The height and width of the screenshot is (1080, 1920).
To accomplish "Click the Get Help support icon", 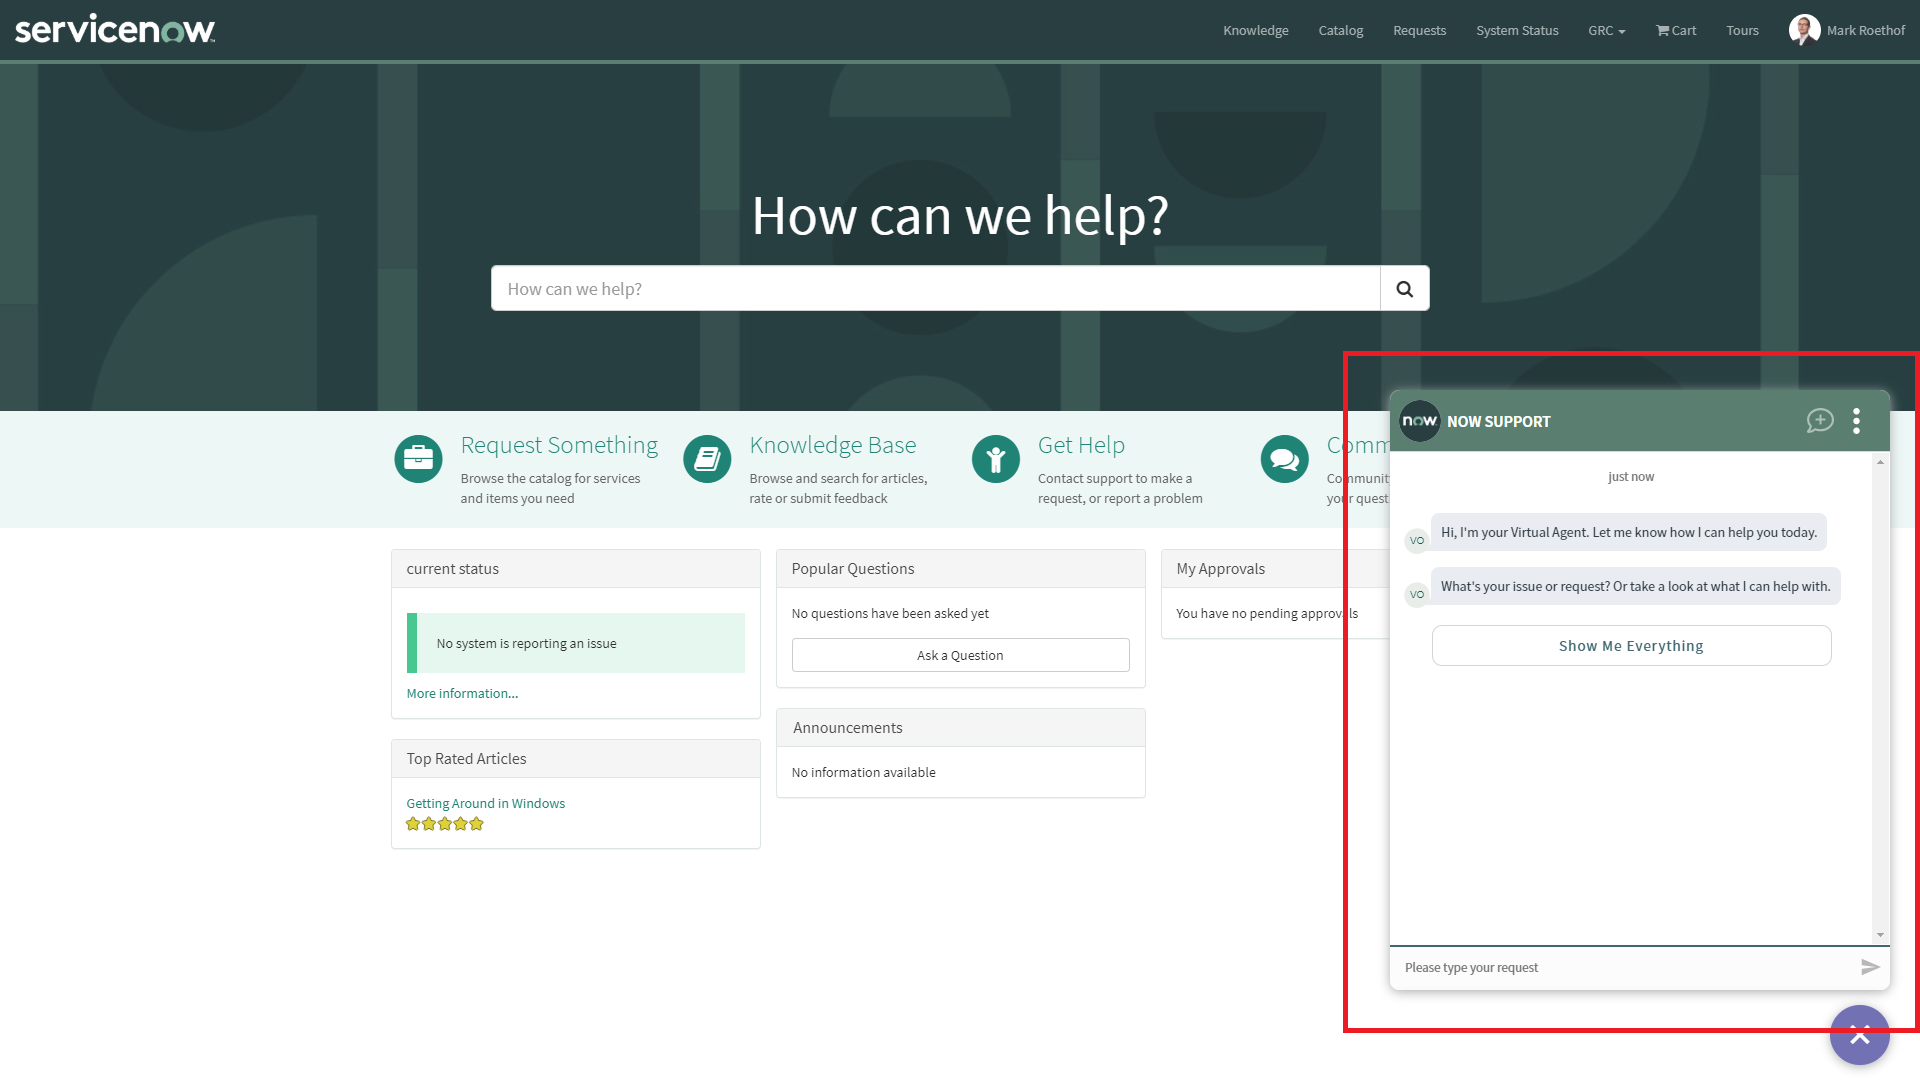I will 996,459.
